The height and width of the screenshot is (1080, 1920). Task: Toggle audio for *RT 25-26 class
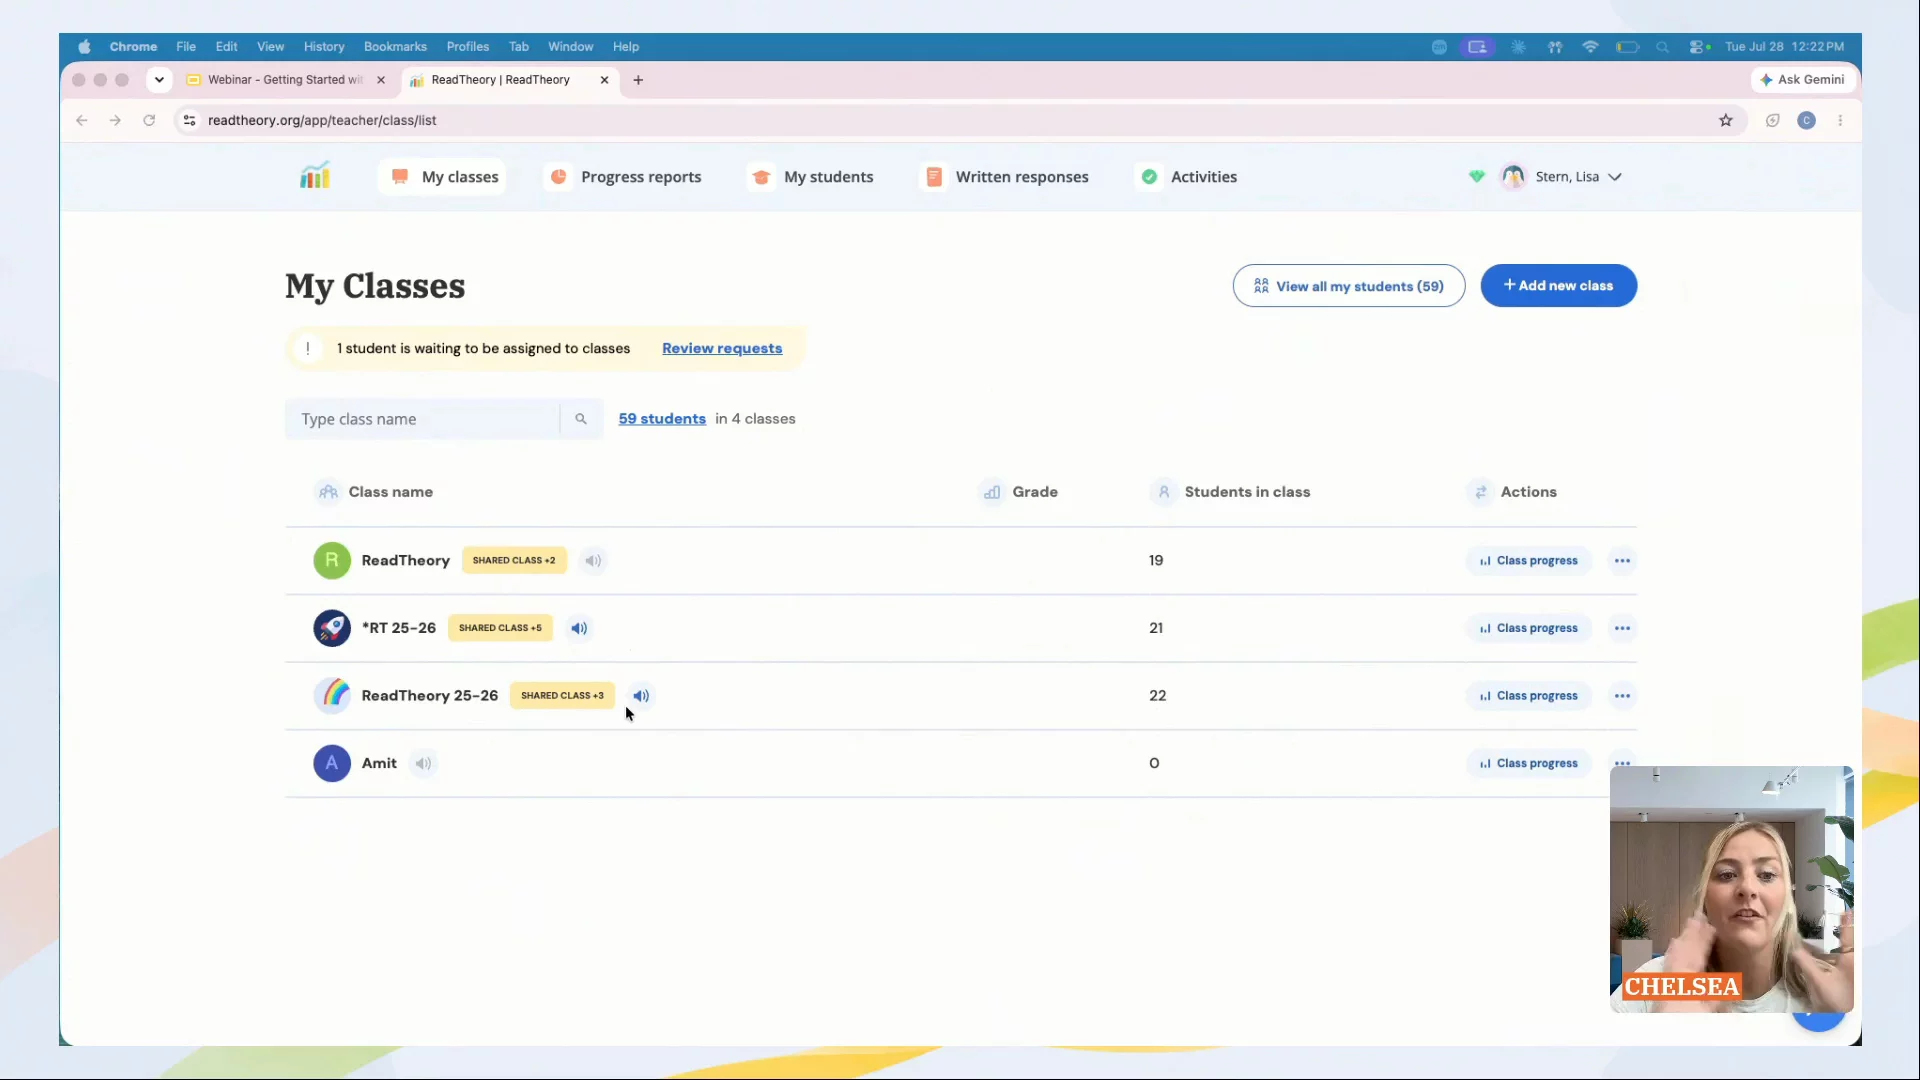tap(579, 628)
